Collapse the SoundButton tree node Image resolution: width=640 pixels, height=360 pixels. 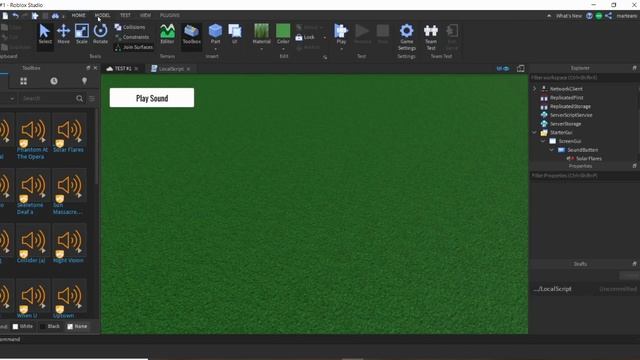[551, 150]
